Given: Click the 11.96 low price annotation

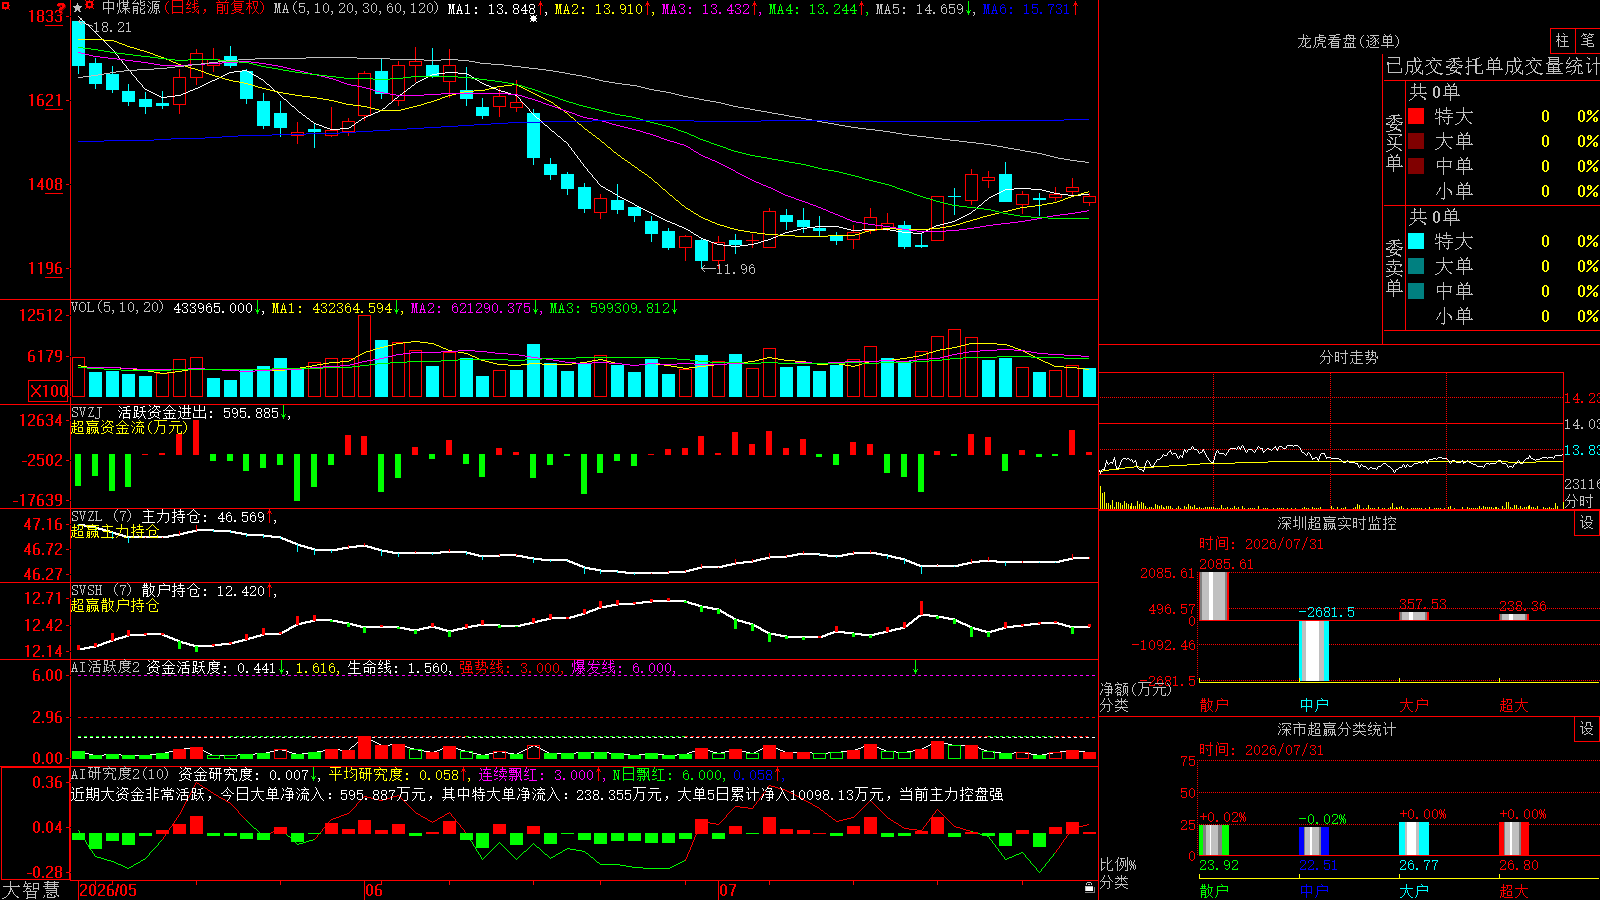Looking at the screenshot, I should [x=736, y=269].
